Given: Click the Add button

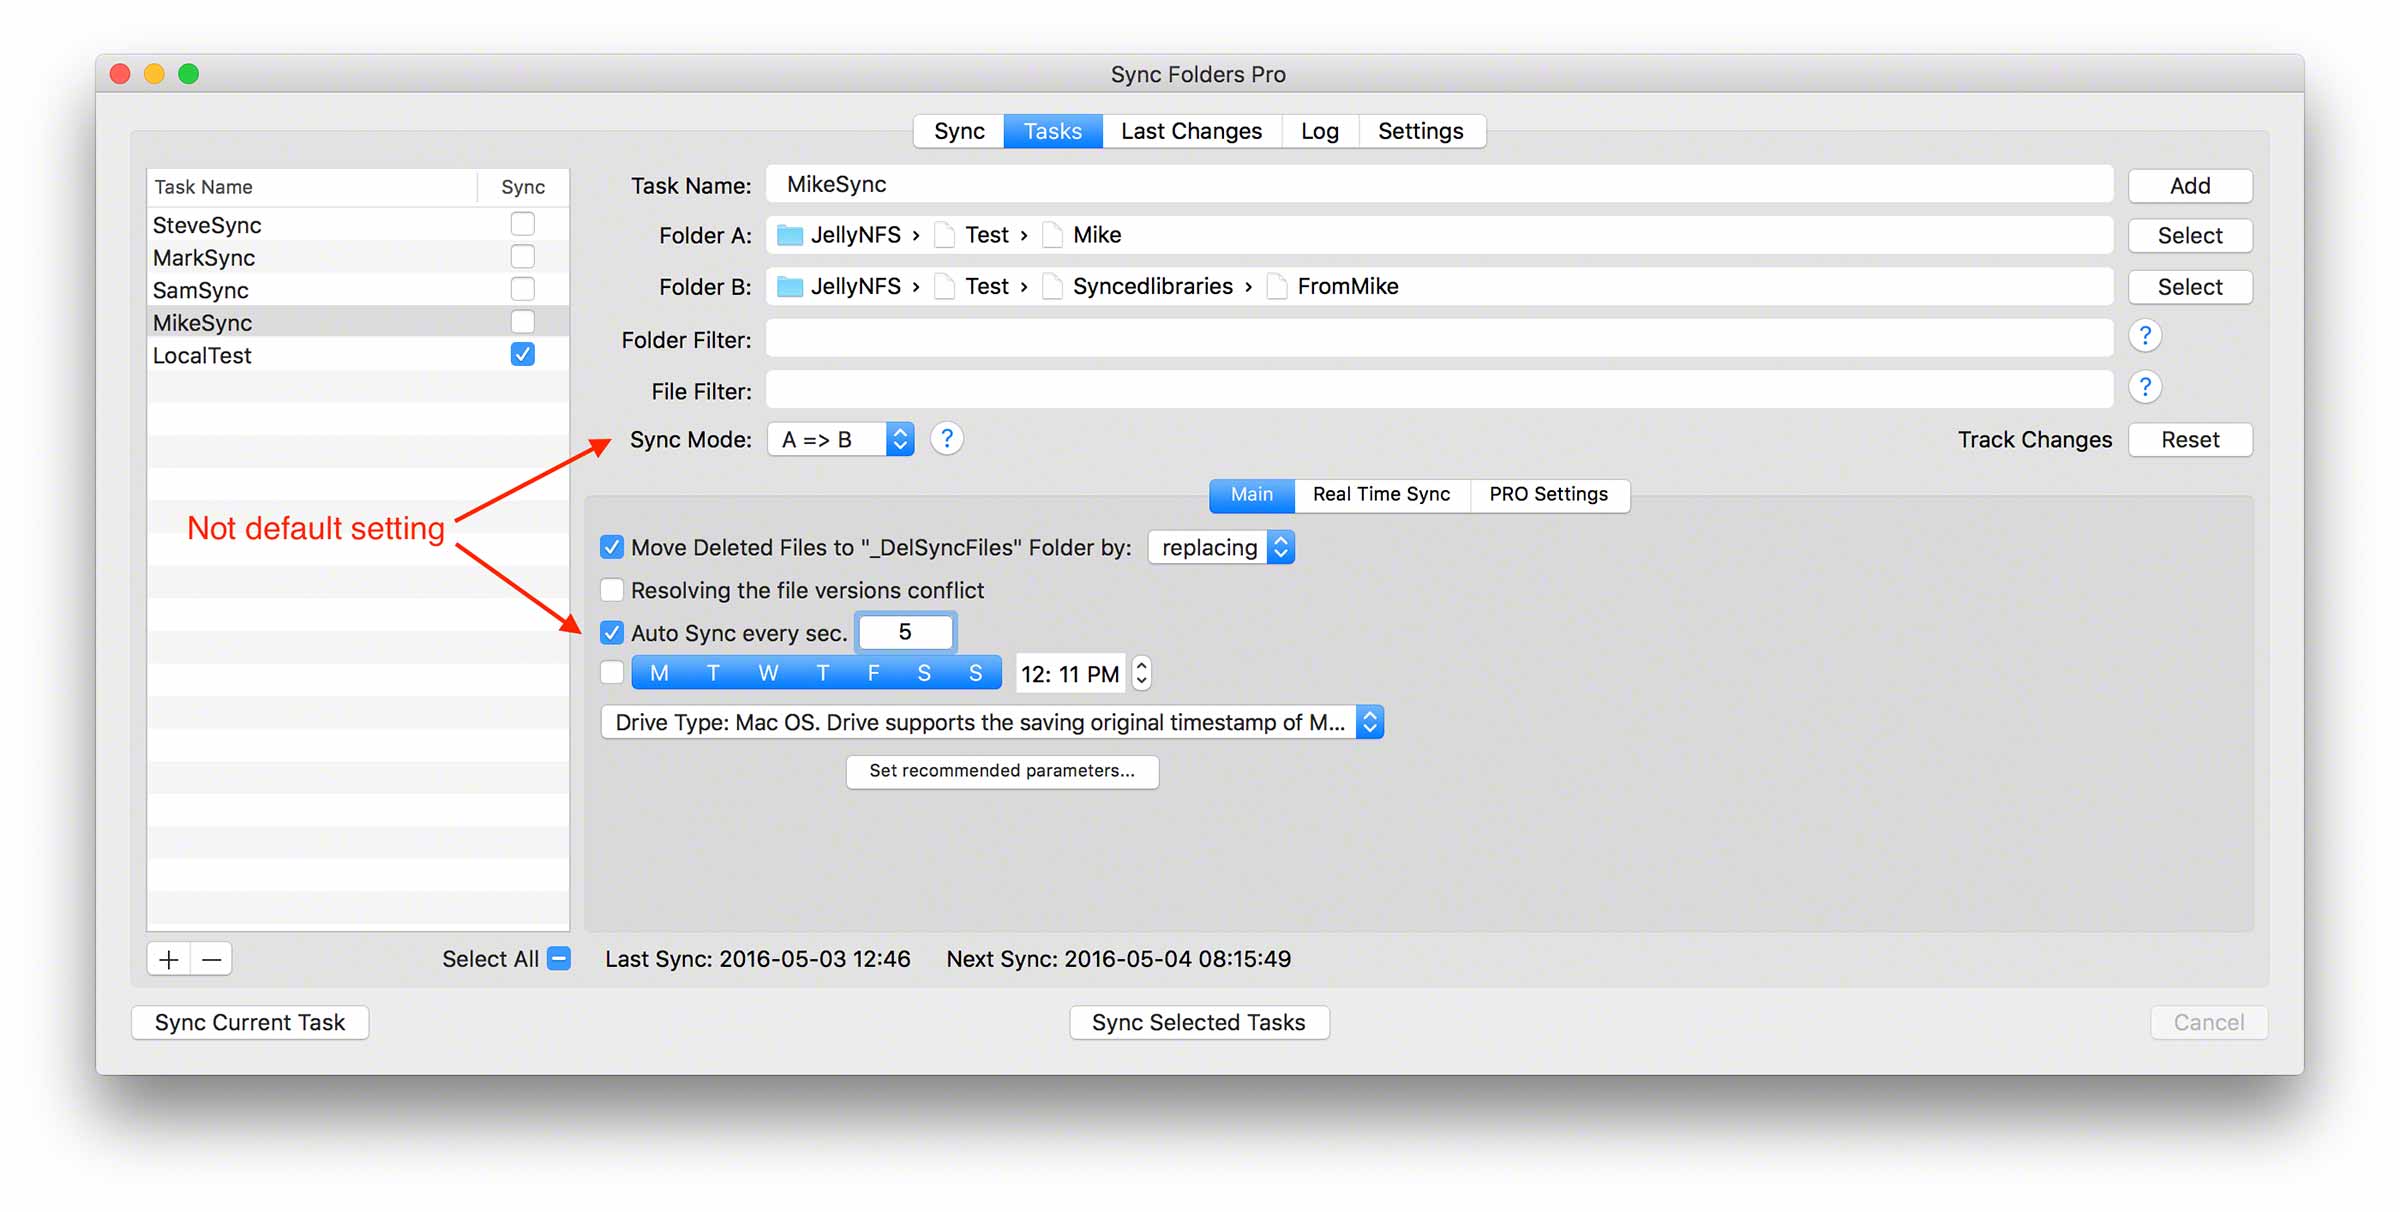Looking at the screenshot, I should [2190, 186].
